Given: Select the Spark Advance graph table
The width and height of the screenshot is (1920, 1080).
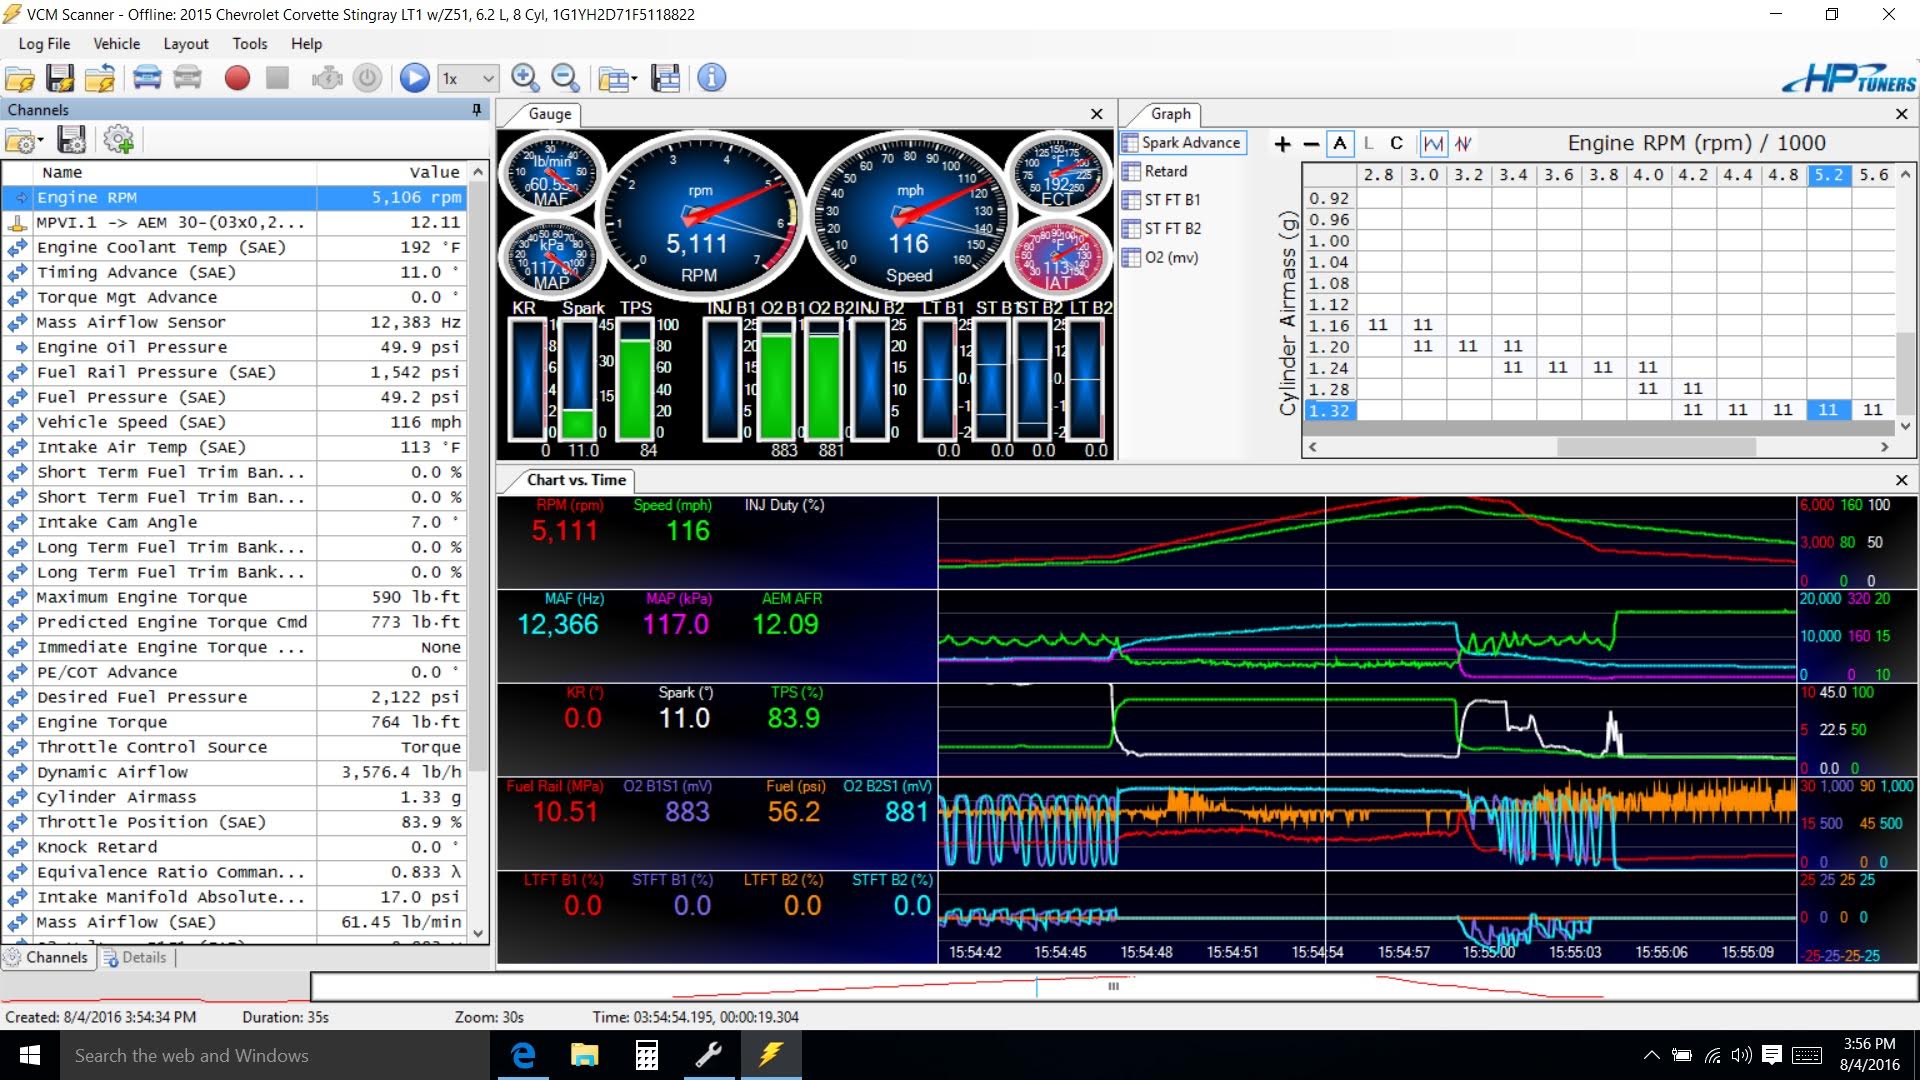Looking at the screenshot, I should point(1183,143).
